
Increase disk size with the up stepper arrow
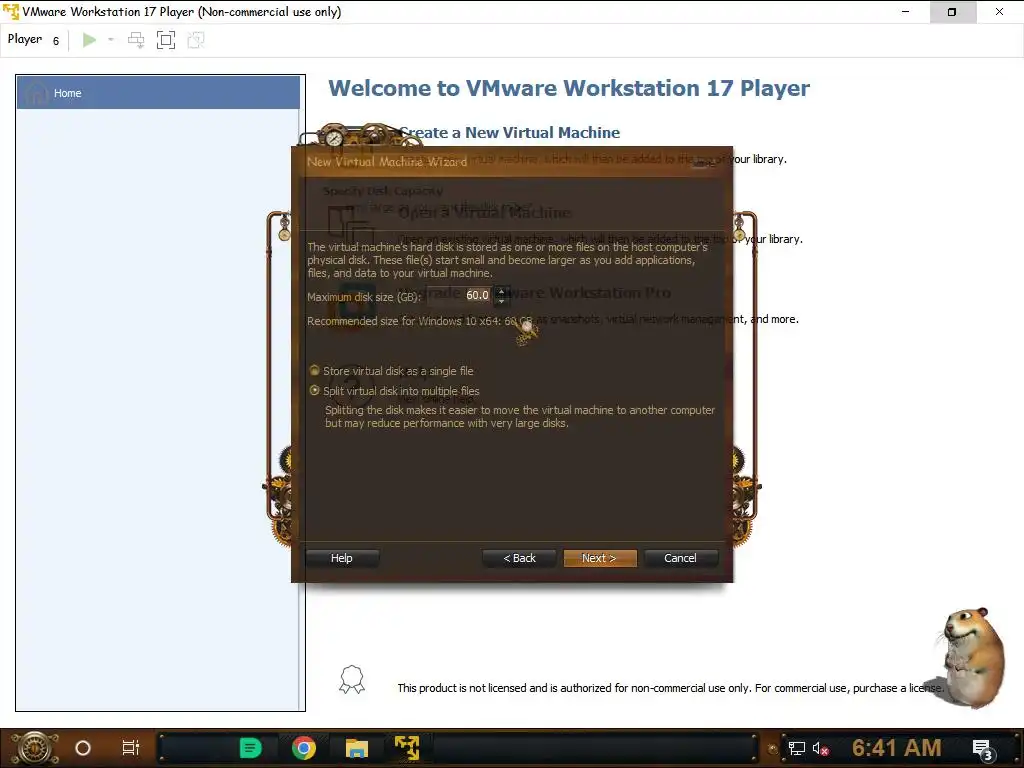point(501,291)
